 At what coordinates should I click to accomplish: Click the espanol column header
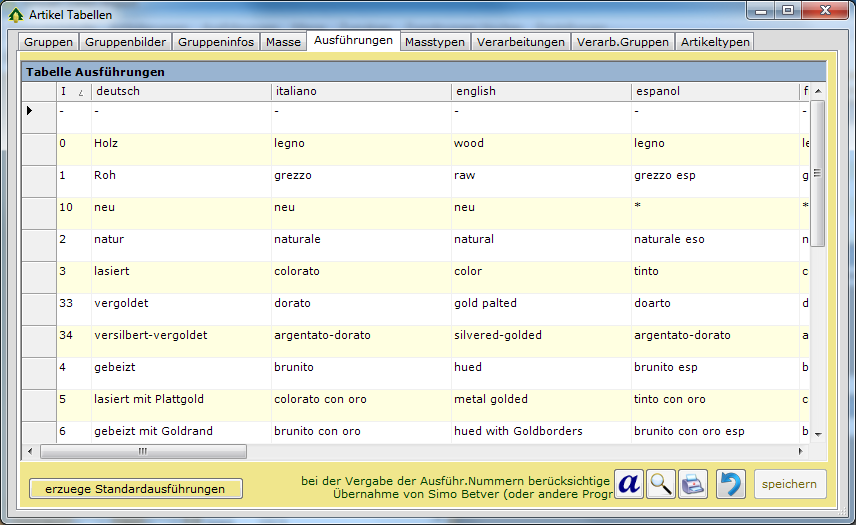pyautogui.click(x=712, y=91)
